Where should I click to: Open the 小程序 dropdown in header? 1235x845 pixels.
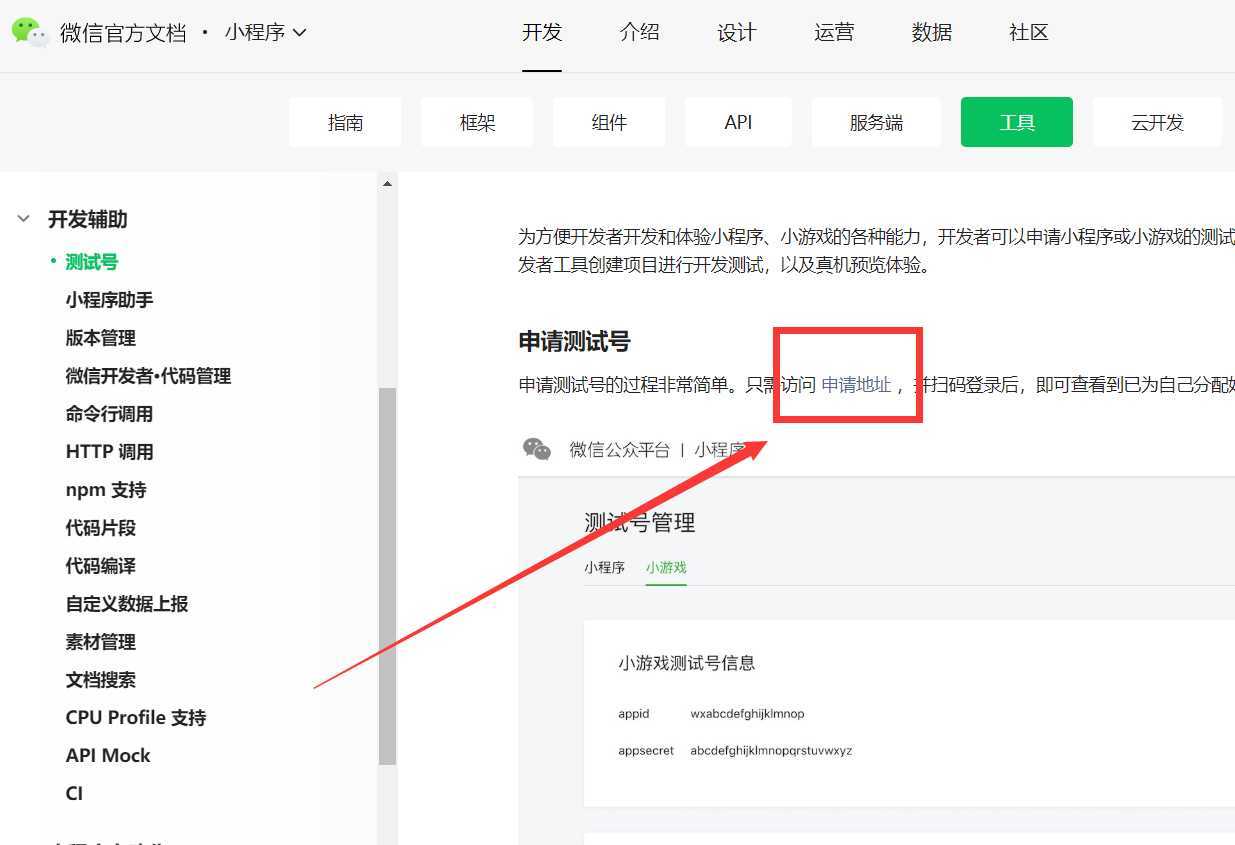(265, 32)
